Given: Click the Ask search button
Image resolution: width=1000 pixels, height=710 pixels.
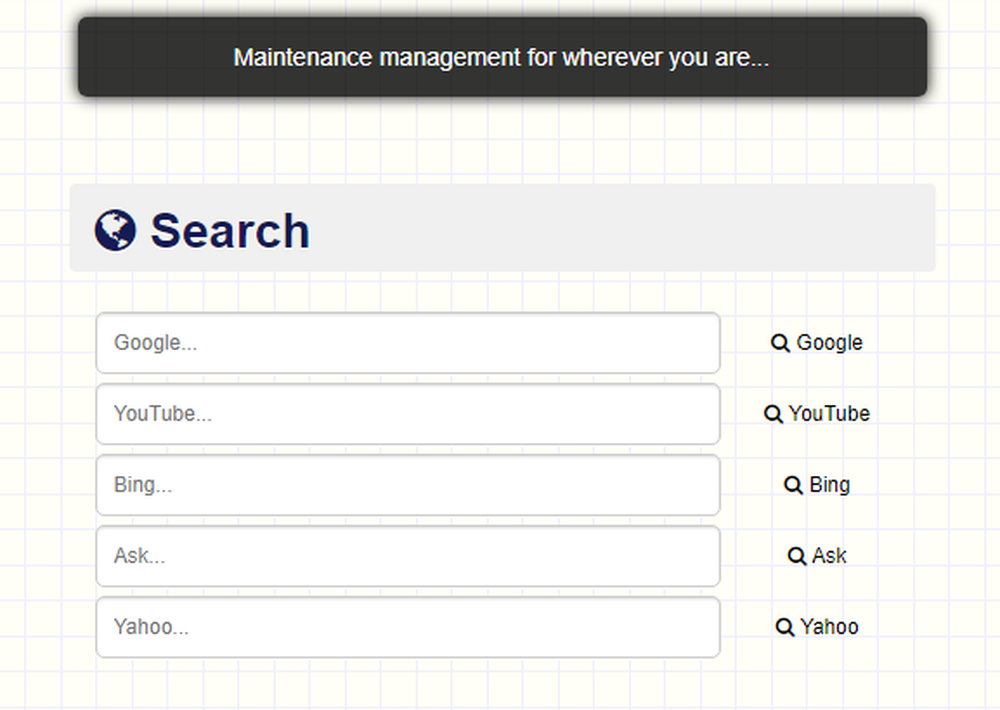Looking at the screenshot, I should click(x=817, y=556).
